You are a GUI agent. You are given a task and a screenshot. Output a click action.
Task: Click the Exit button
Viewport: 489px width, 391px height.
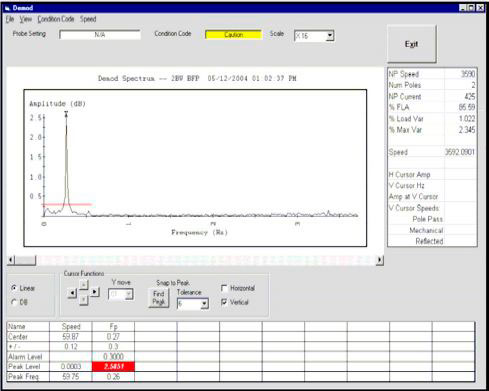tap(412, 44)
